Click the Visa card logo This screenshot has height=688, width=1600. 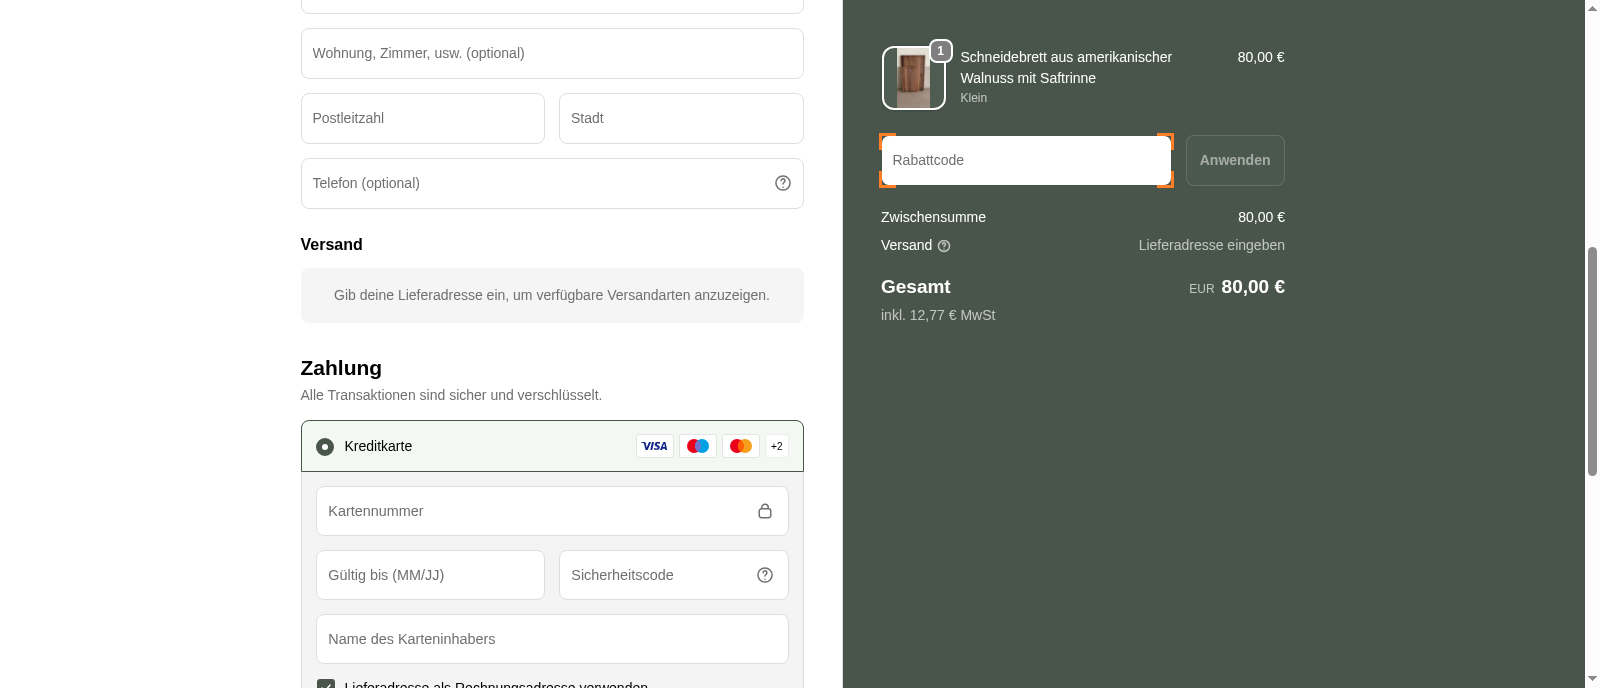click(x=655, y=446)
